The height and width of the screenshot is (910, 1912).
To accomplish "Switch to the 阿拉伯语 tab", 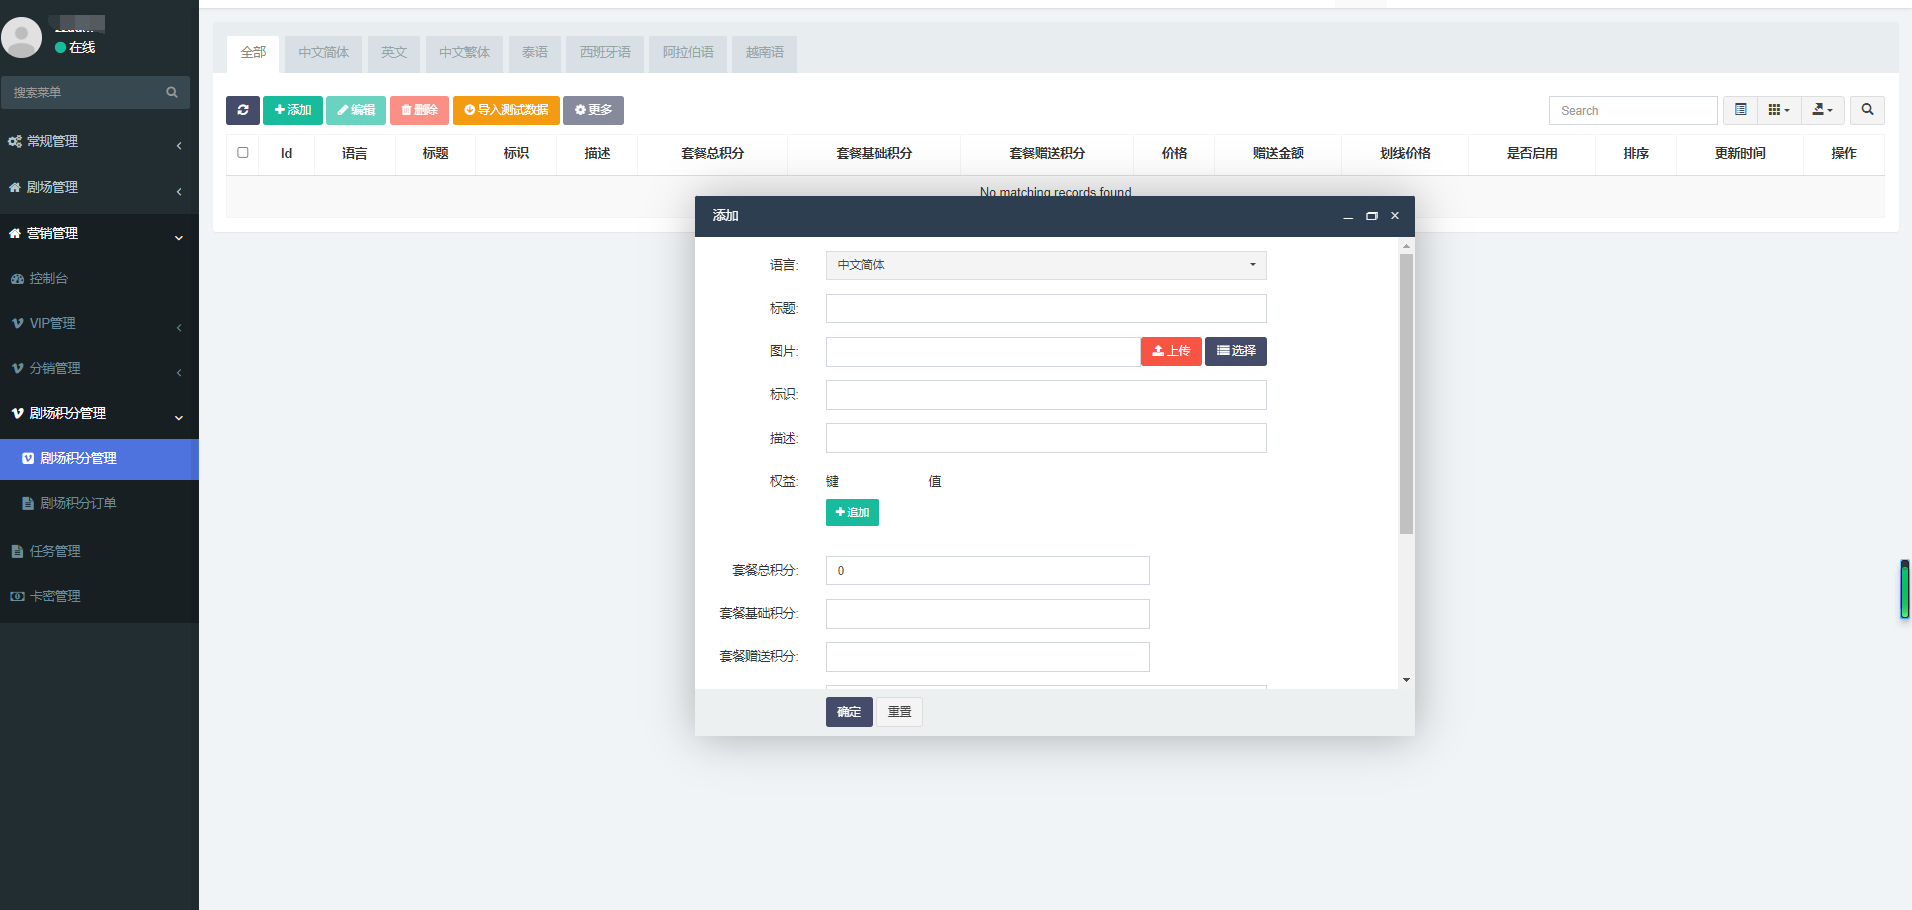I will tap(688, 53).
